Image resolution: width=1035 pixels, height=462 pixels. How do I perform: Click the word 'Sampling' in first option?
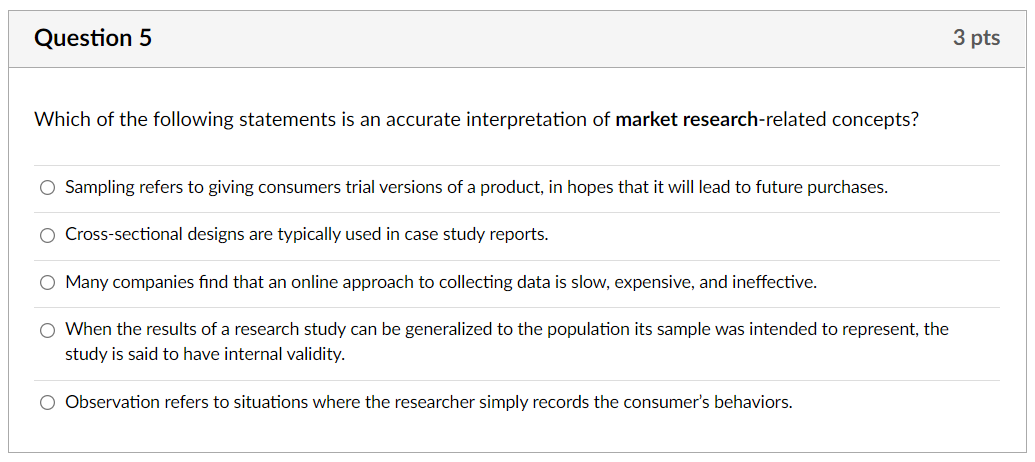click(x=97, y=188)
